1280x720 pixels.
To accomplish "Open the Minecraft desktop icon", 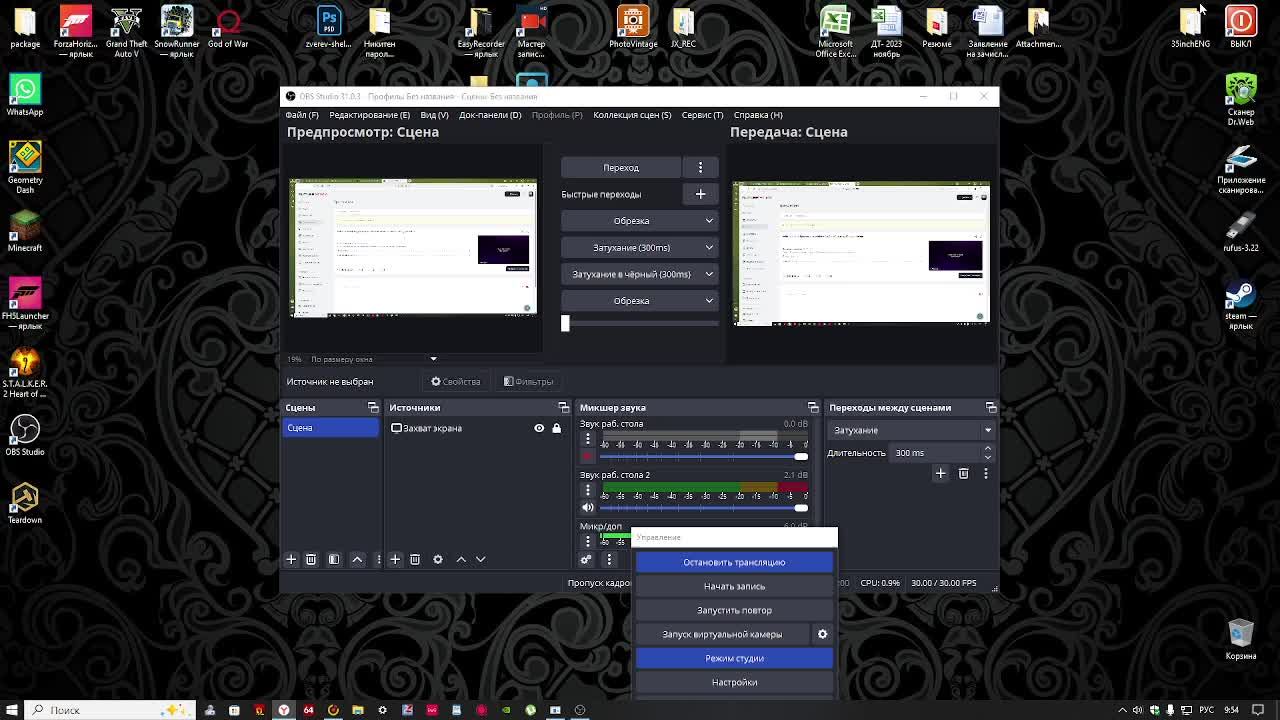I will click(25, 232).
